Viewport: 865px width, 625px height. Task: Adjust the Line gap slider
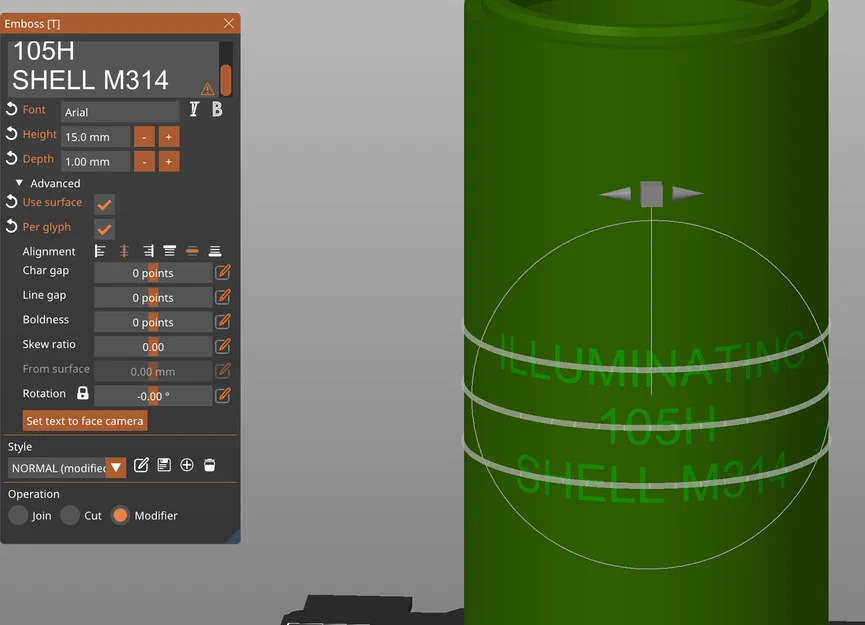coord(153,297)
